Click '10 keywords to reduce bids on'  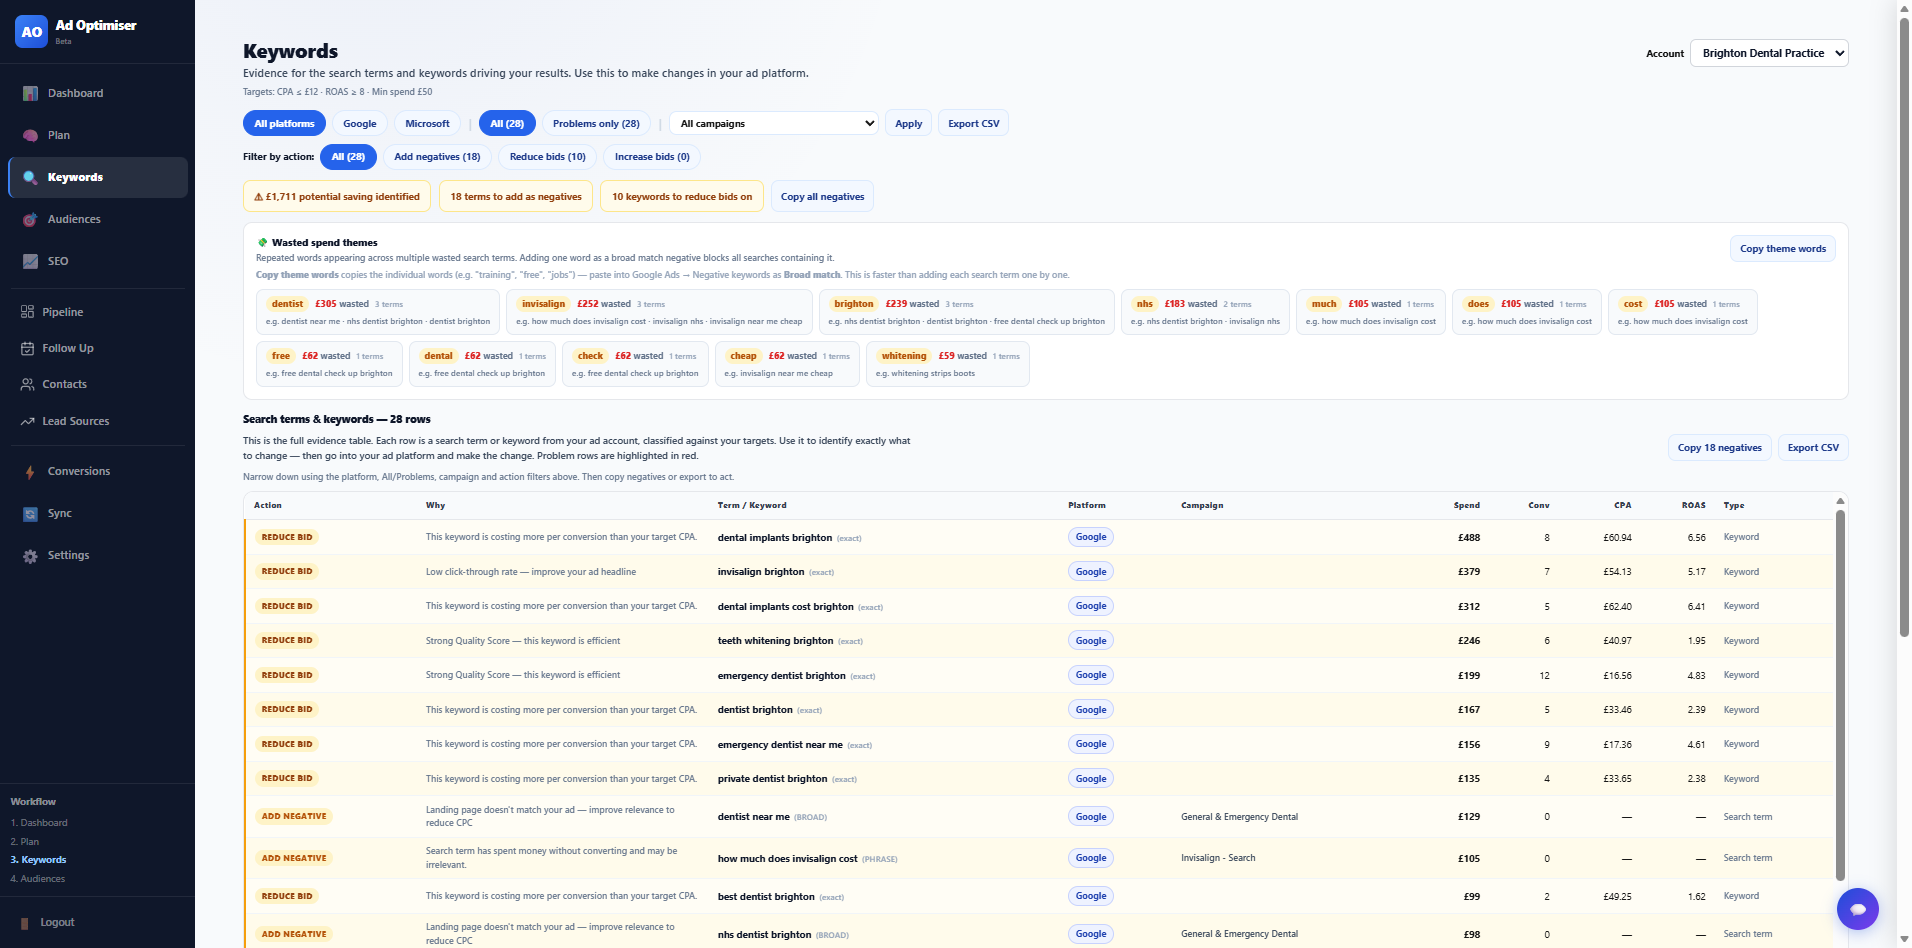(x=682, y=196)
